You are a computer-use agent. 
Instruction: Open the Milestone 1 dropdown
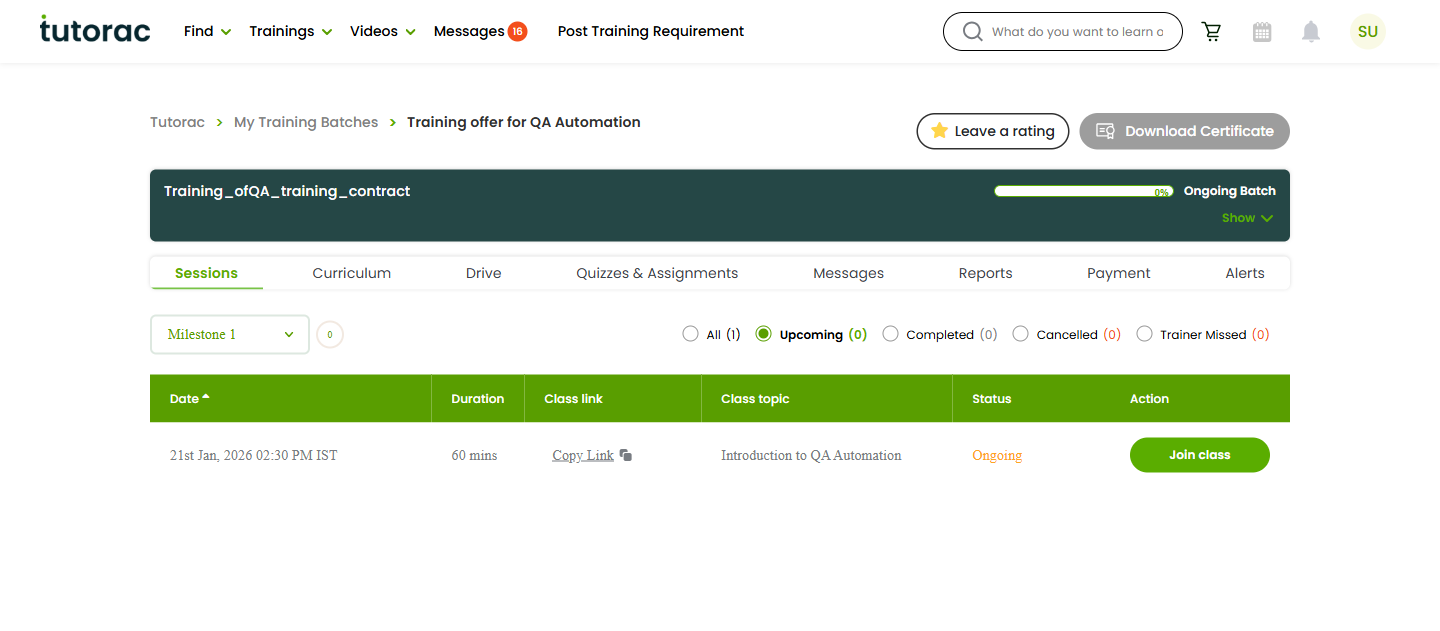point(230,335)
